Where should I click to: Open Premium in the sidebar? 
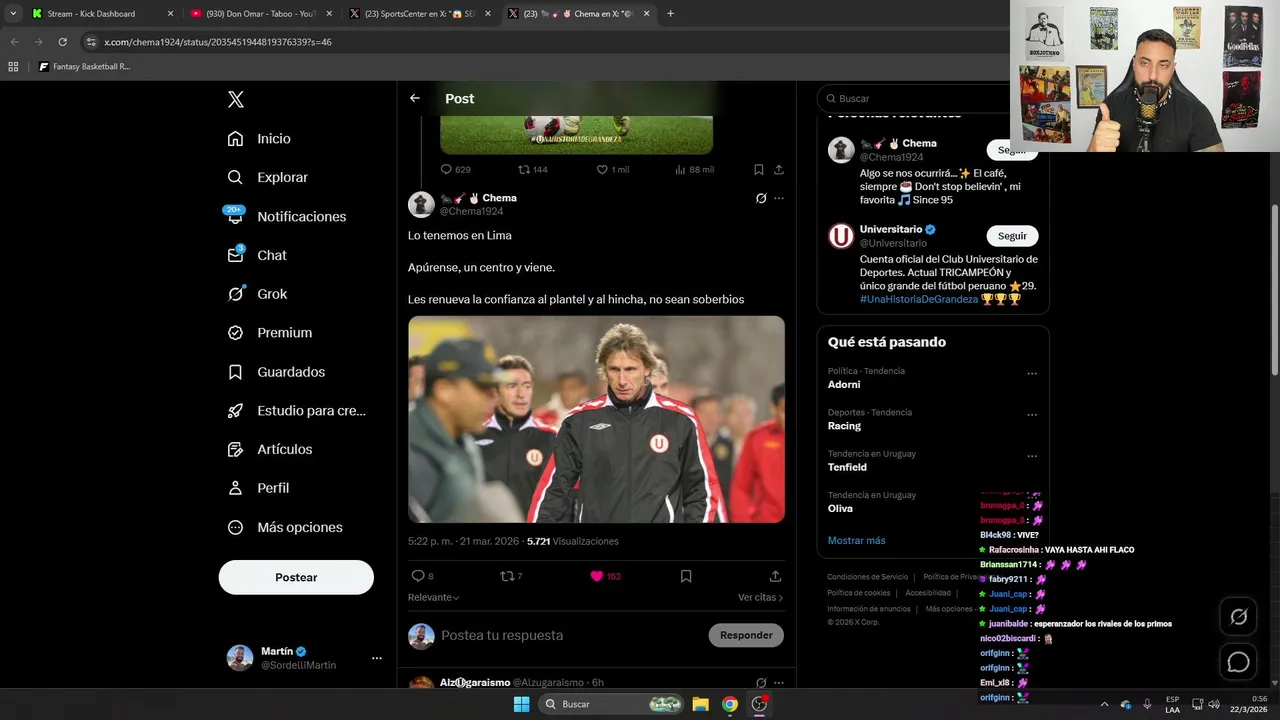[270, 333]
